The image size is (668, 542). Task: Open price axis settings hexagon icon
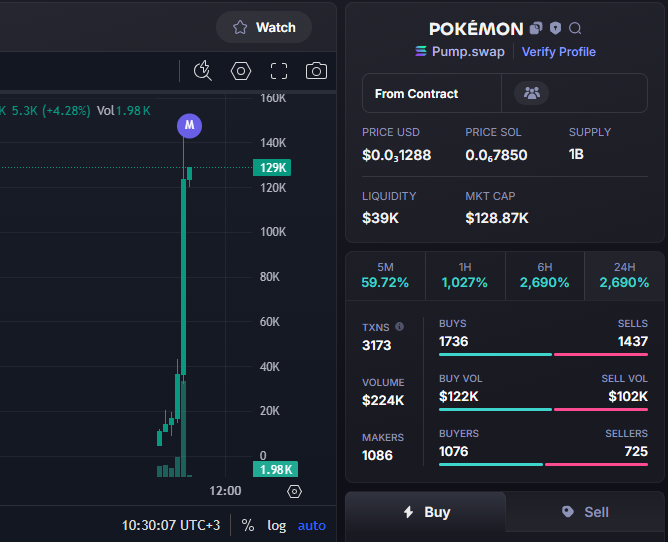294,491
